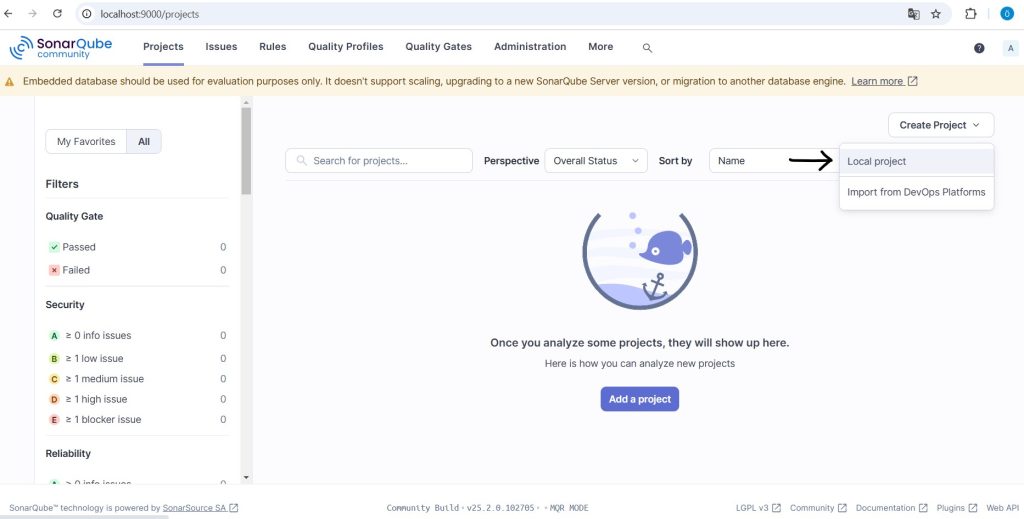1024x519 pixels.
Task: Click the Search for projects field
Action: pos(379,161)
